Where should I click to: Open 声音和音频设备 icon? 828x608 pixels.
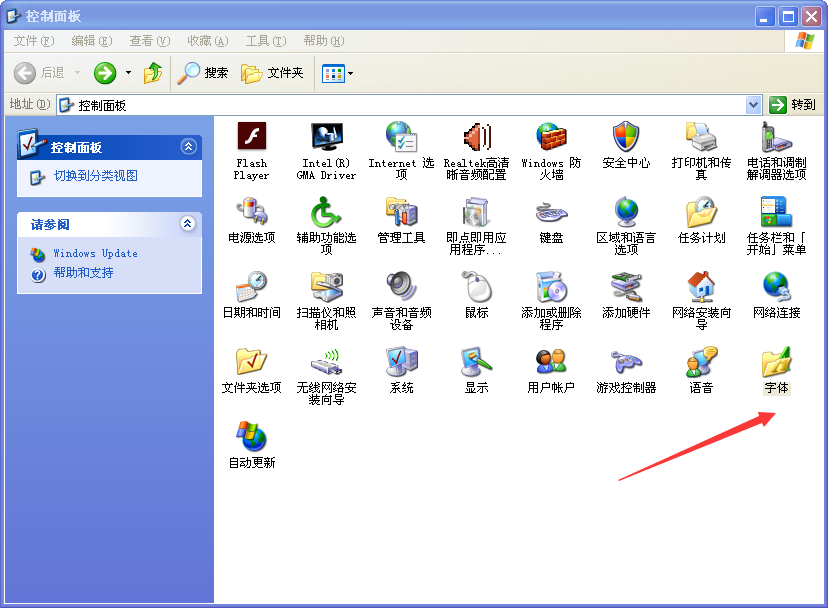[x=401, y=286]
